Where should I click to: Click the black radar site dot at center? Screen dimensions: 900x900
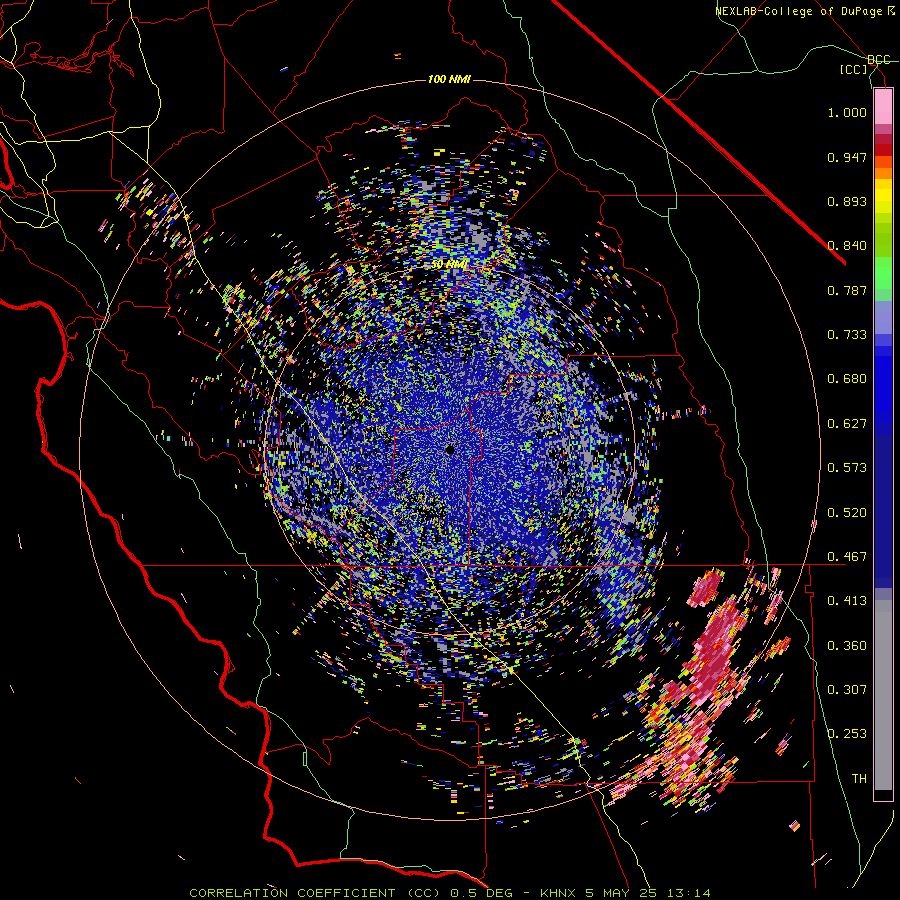coord(450,451)
